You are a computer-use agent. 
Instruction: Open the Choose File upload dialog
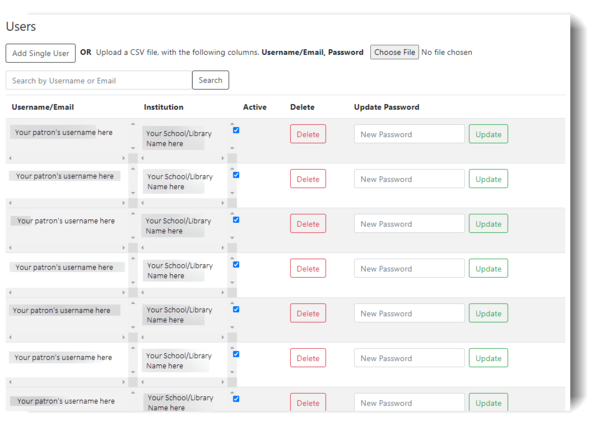click(394, 52)
